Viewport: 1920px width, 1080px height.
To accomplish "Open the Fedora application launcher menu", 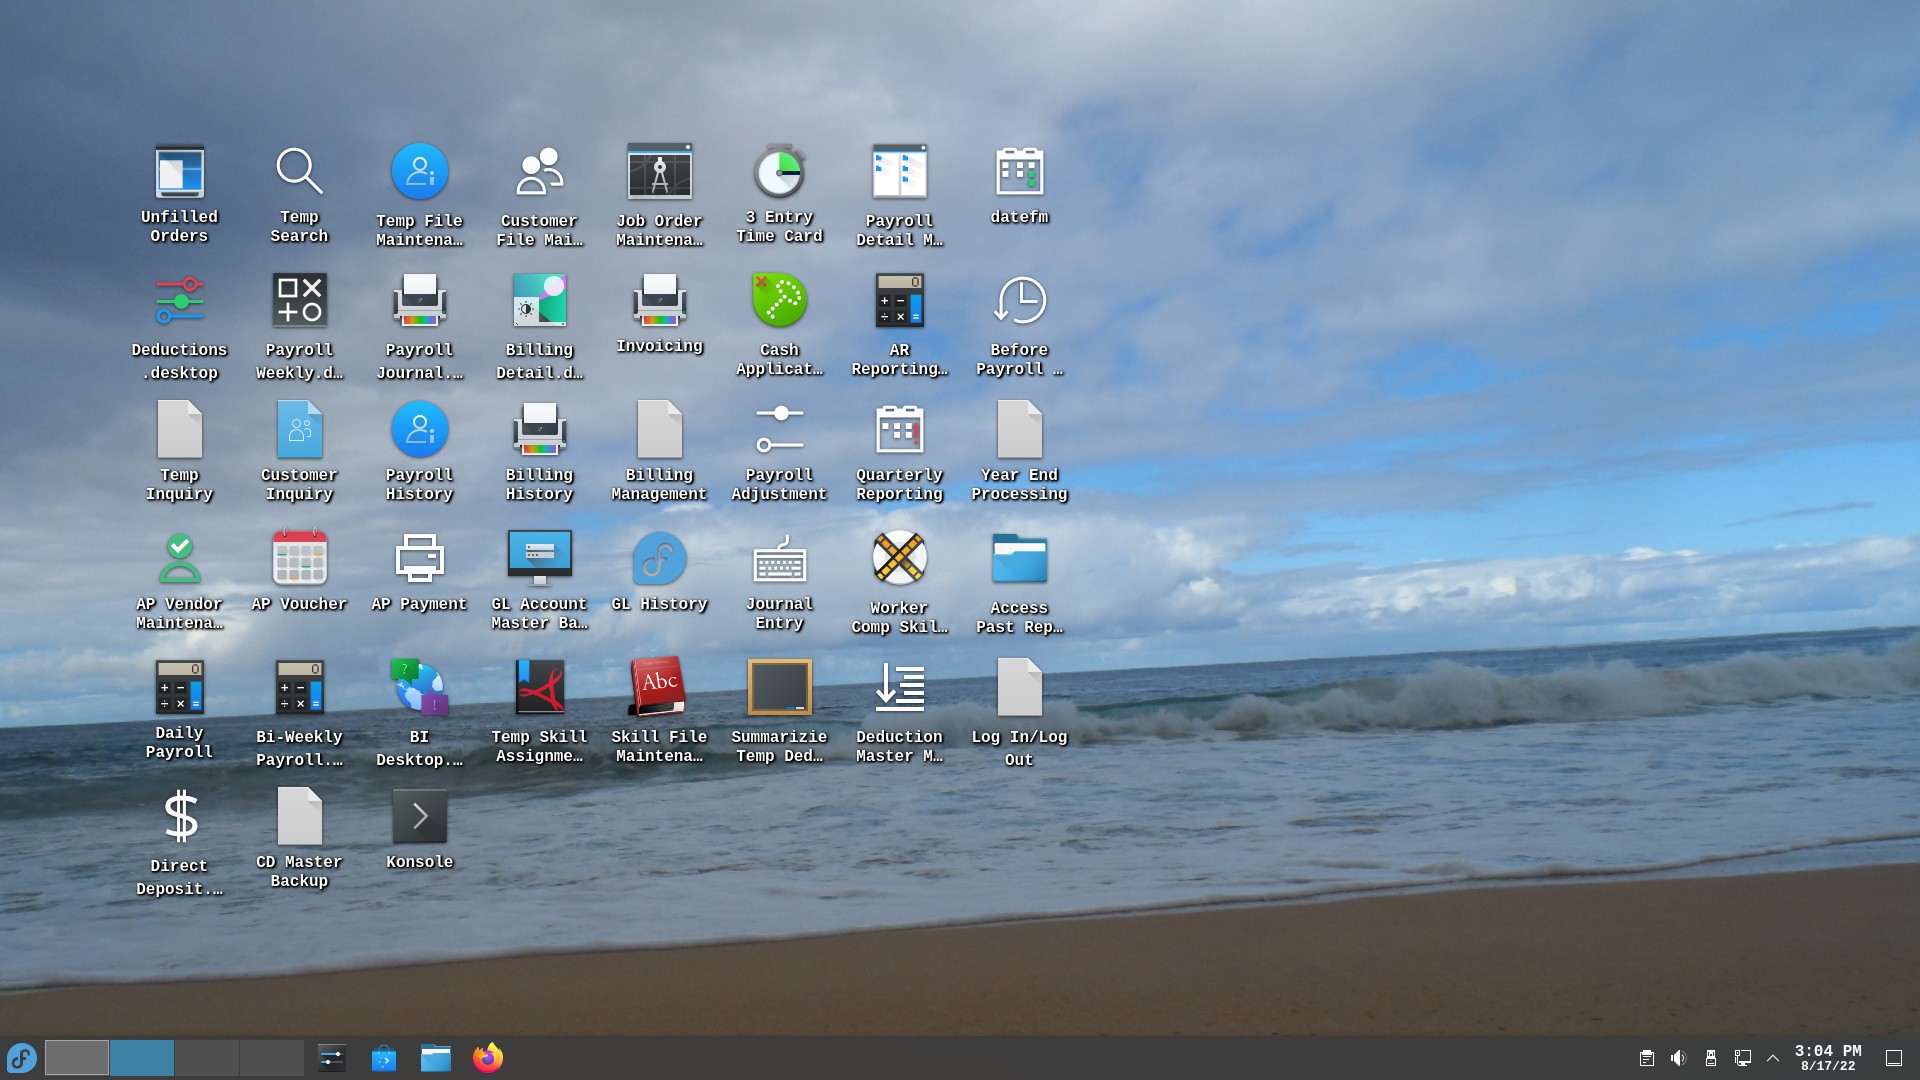I will (21, 1057).
